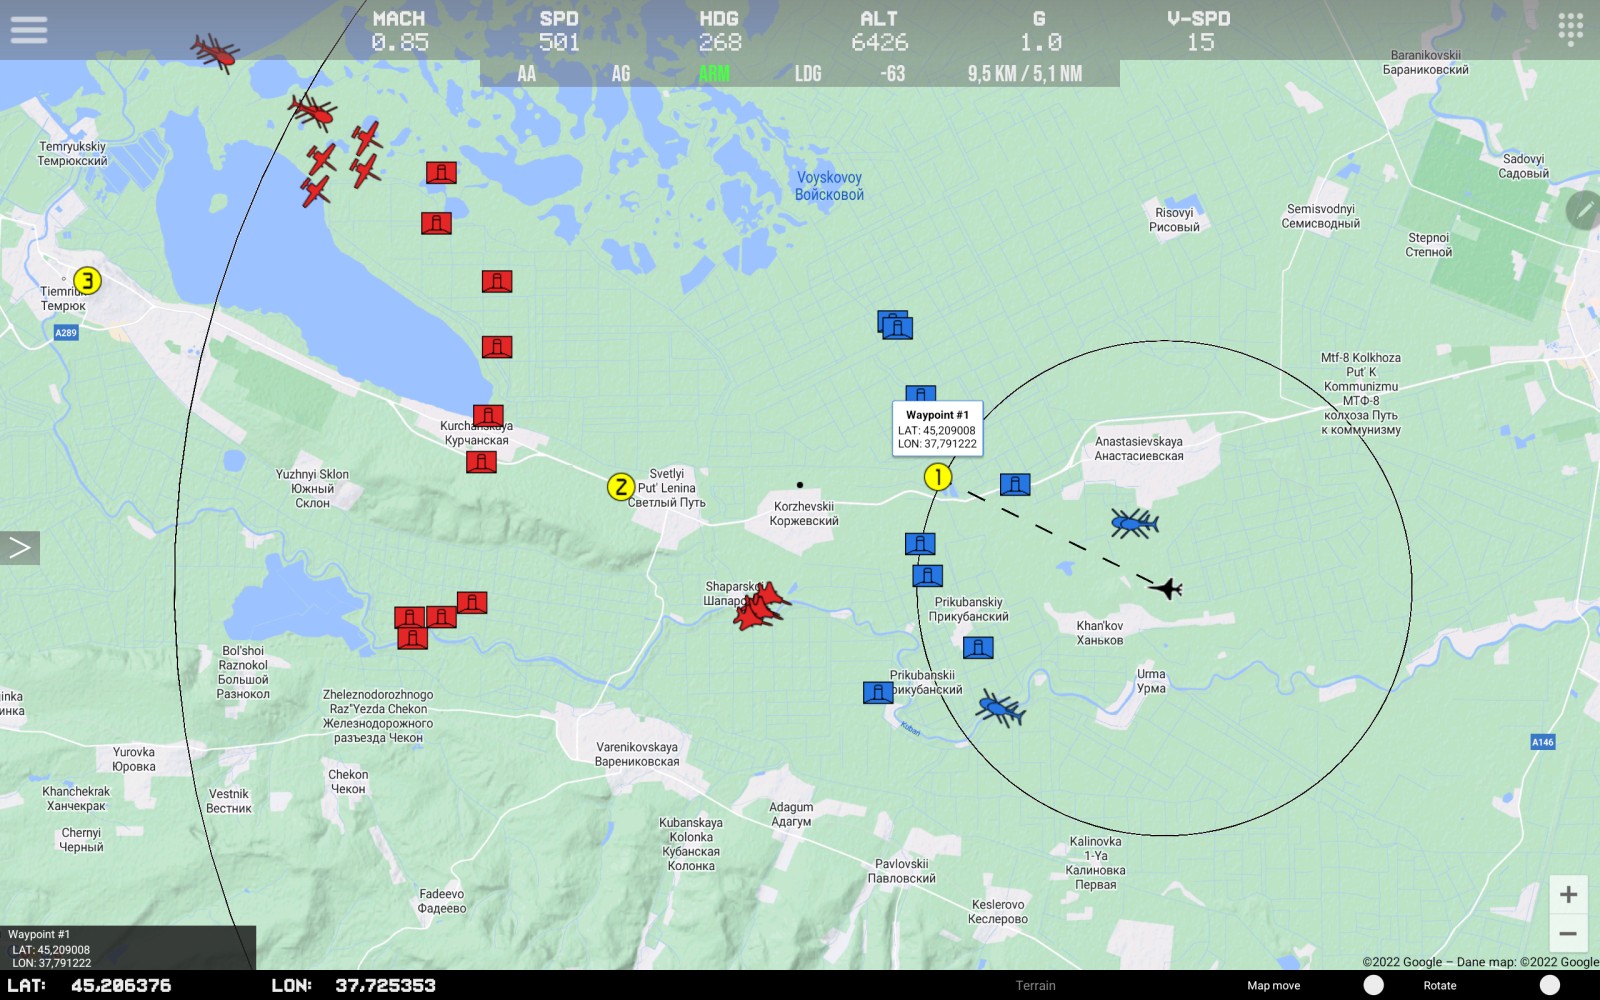Select red helicopter in the top header
This screenshot has height=1000, width=1600.
tap(214, 52)
